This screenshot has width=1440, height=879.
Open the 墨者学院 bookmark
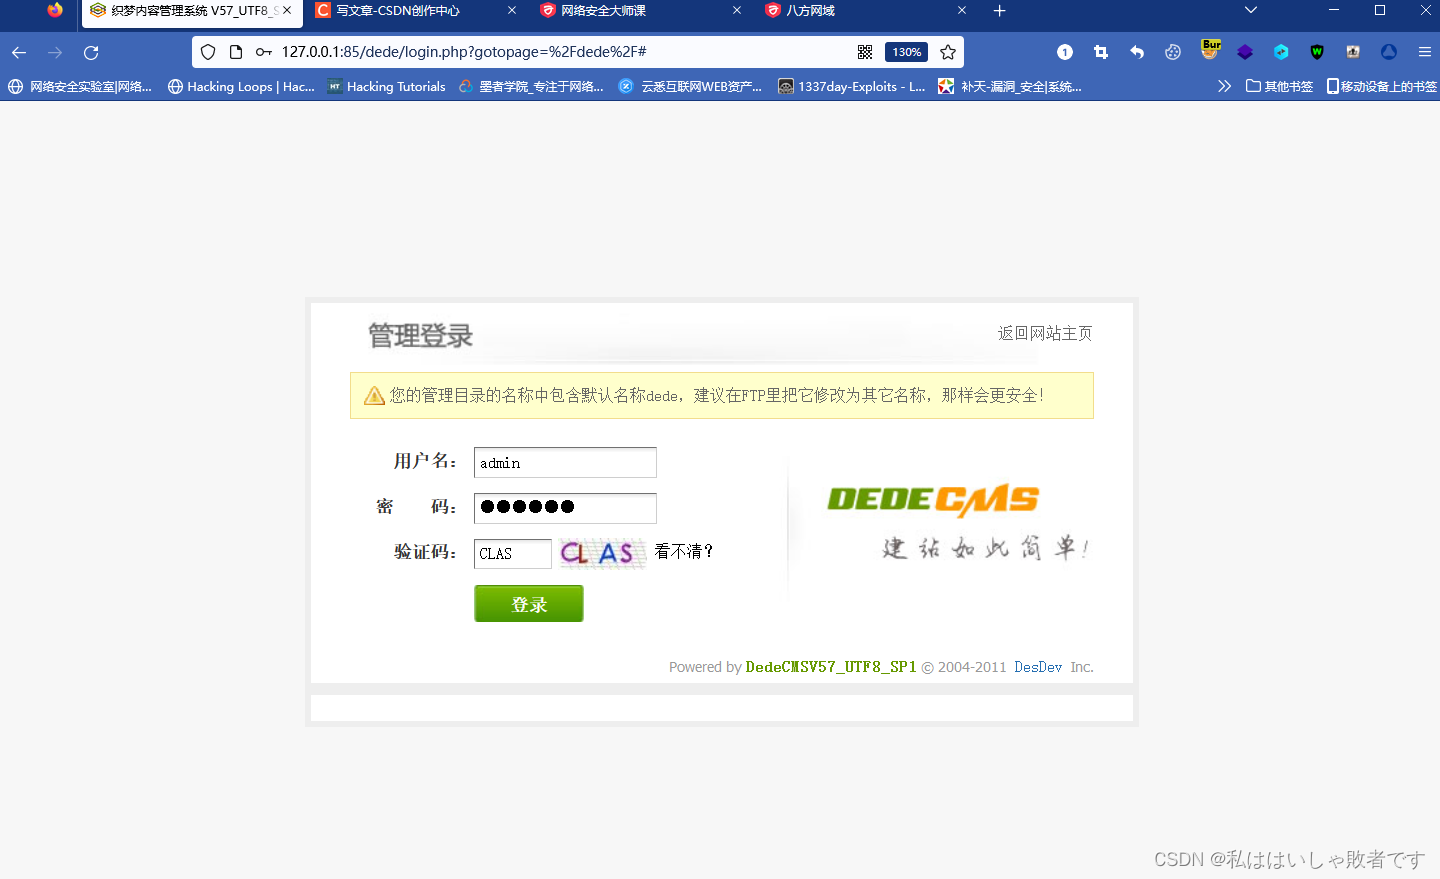(531, 86)
